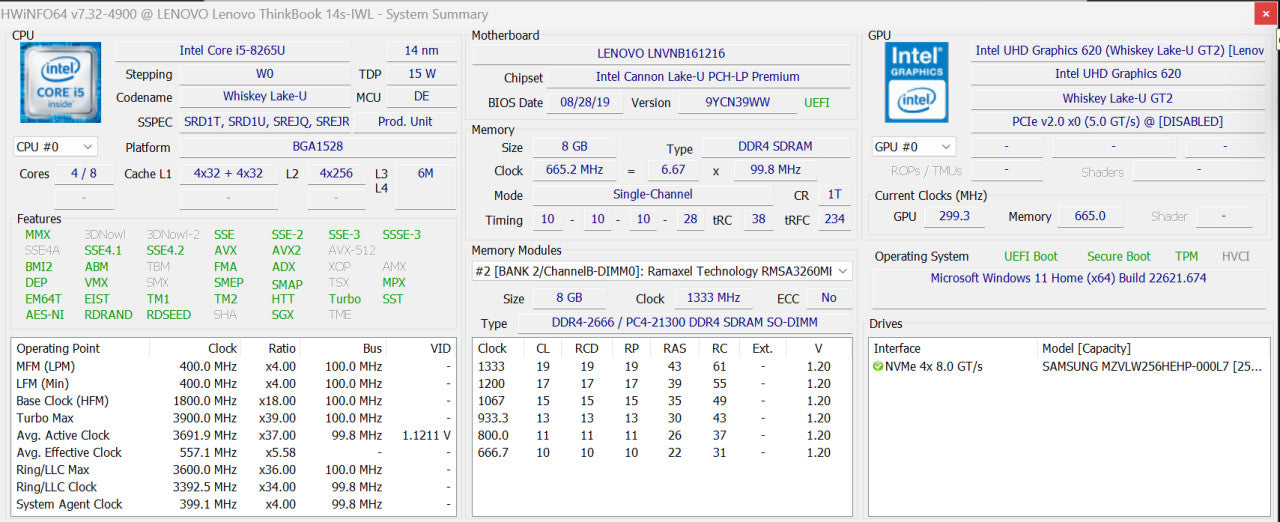Click the MCU value DE
This screenshot has width=1280, height=522.
[421, 97]
